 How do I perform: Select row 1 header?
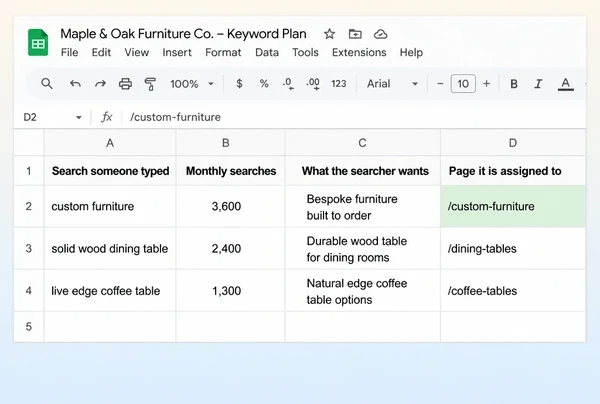pos(29,171)
